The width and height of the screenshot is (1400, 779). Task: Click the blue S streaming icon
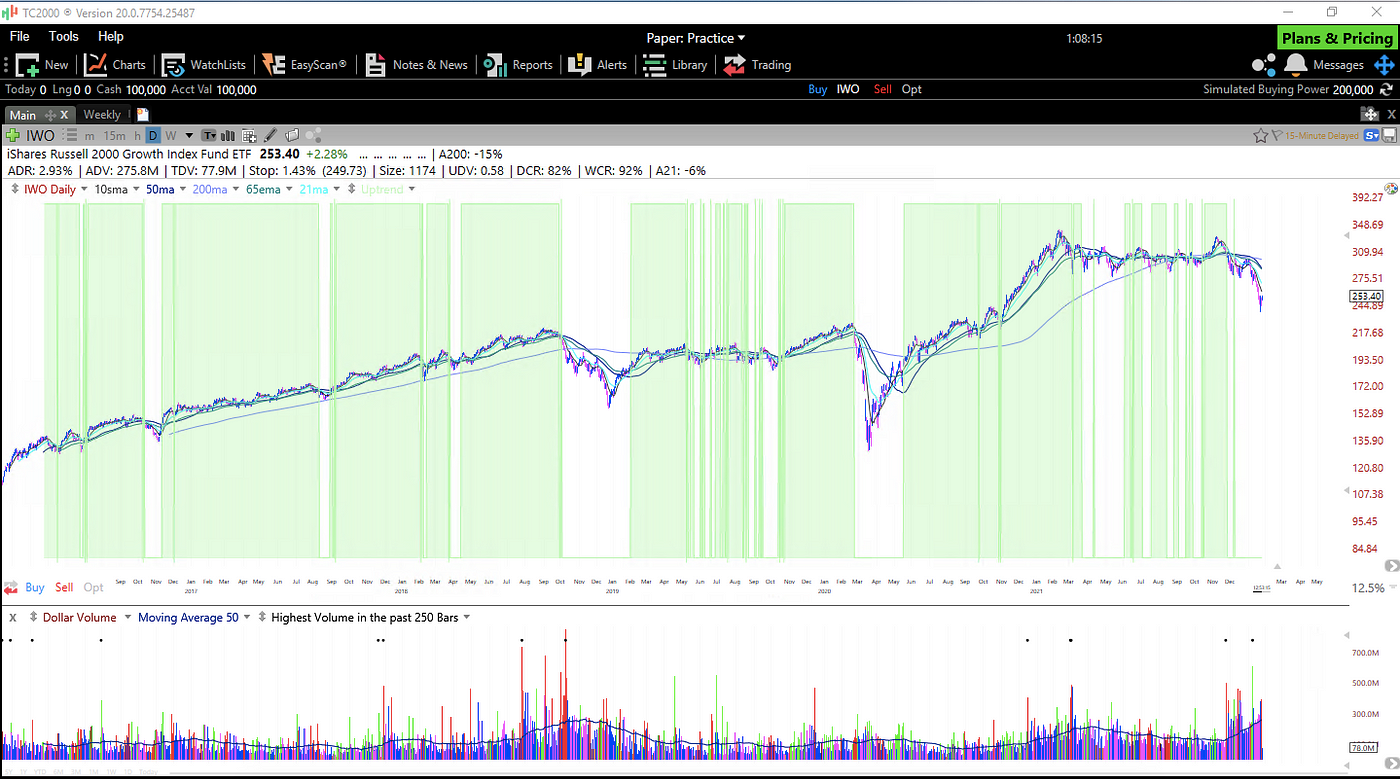point(1371,135)
